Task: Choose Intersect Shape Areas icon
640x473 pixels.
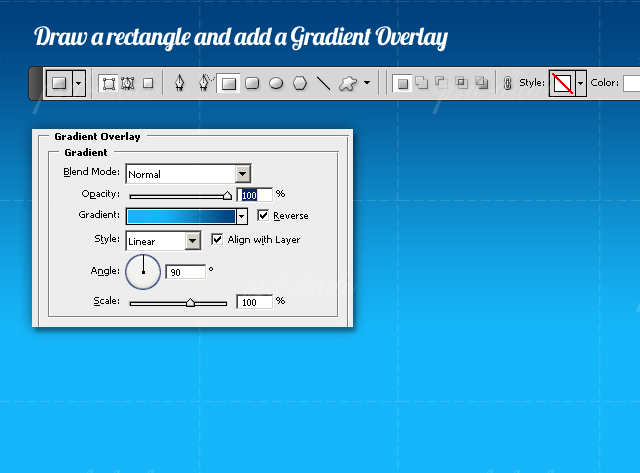Action: 462,83
